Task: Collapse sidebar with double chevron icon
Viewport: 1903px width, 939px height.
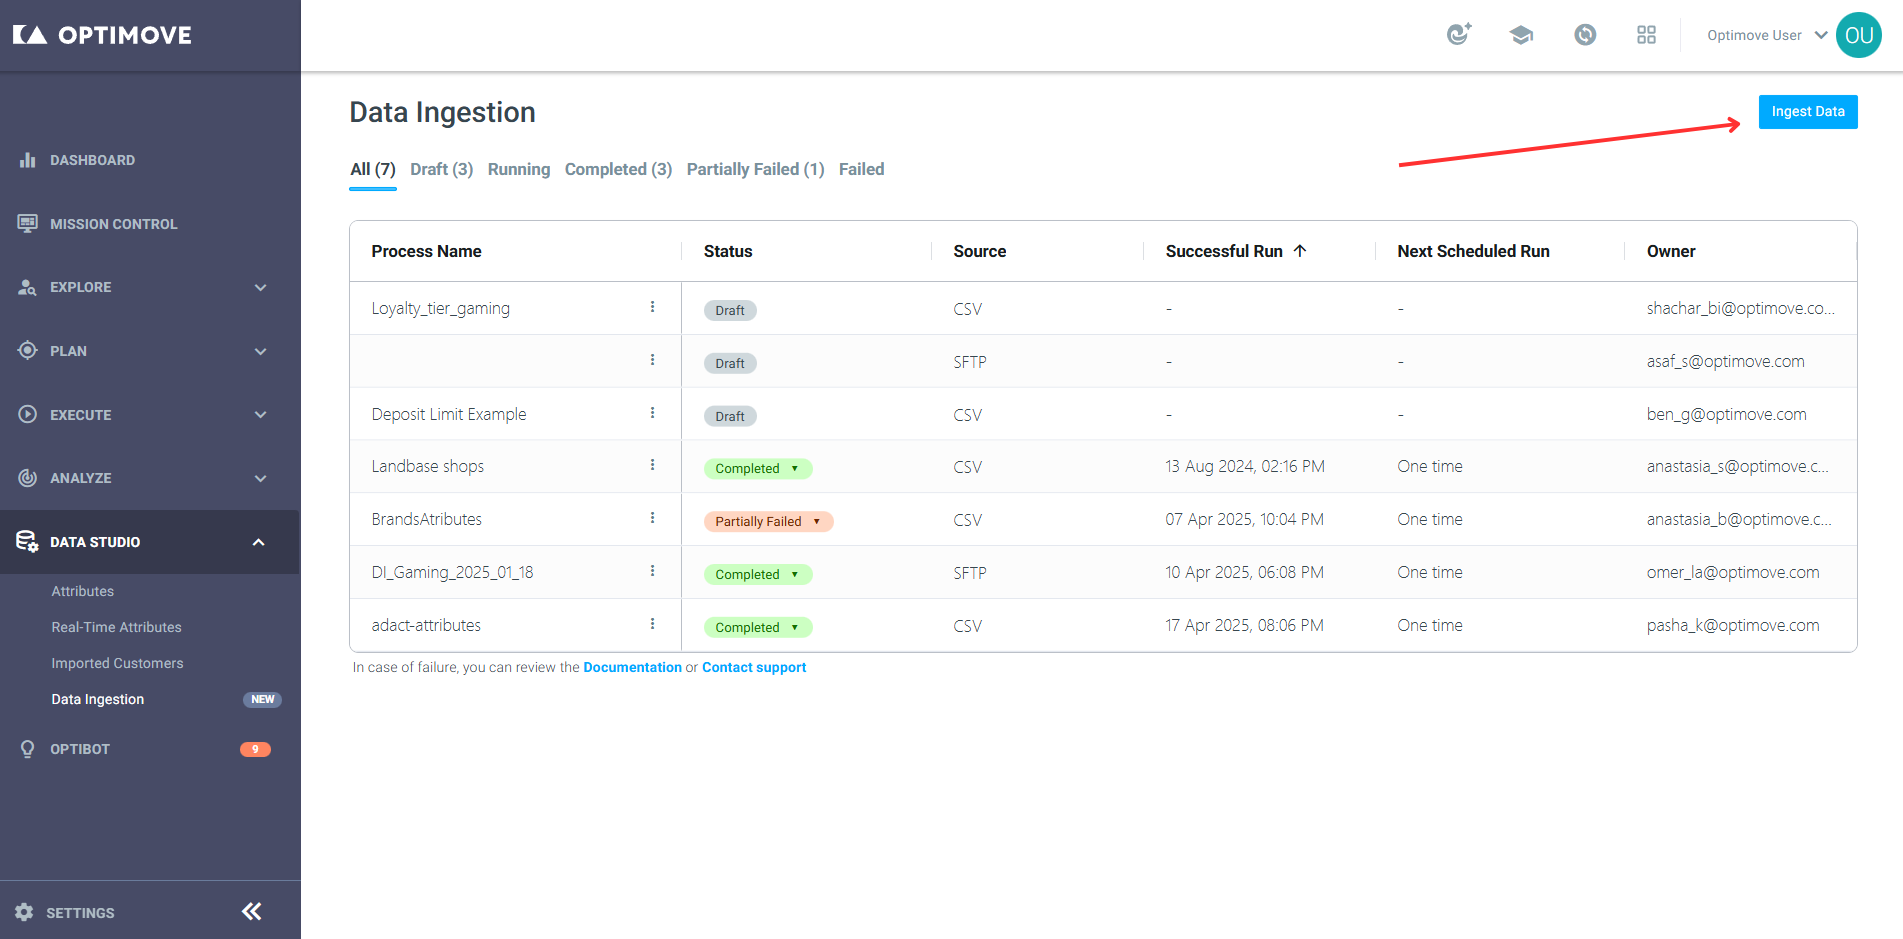Action: point(252,911)
